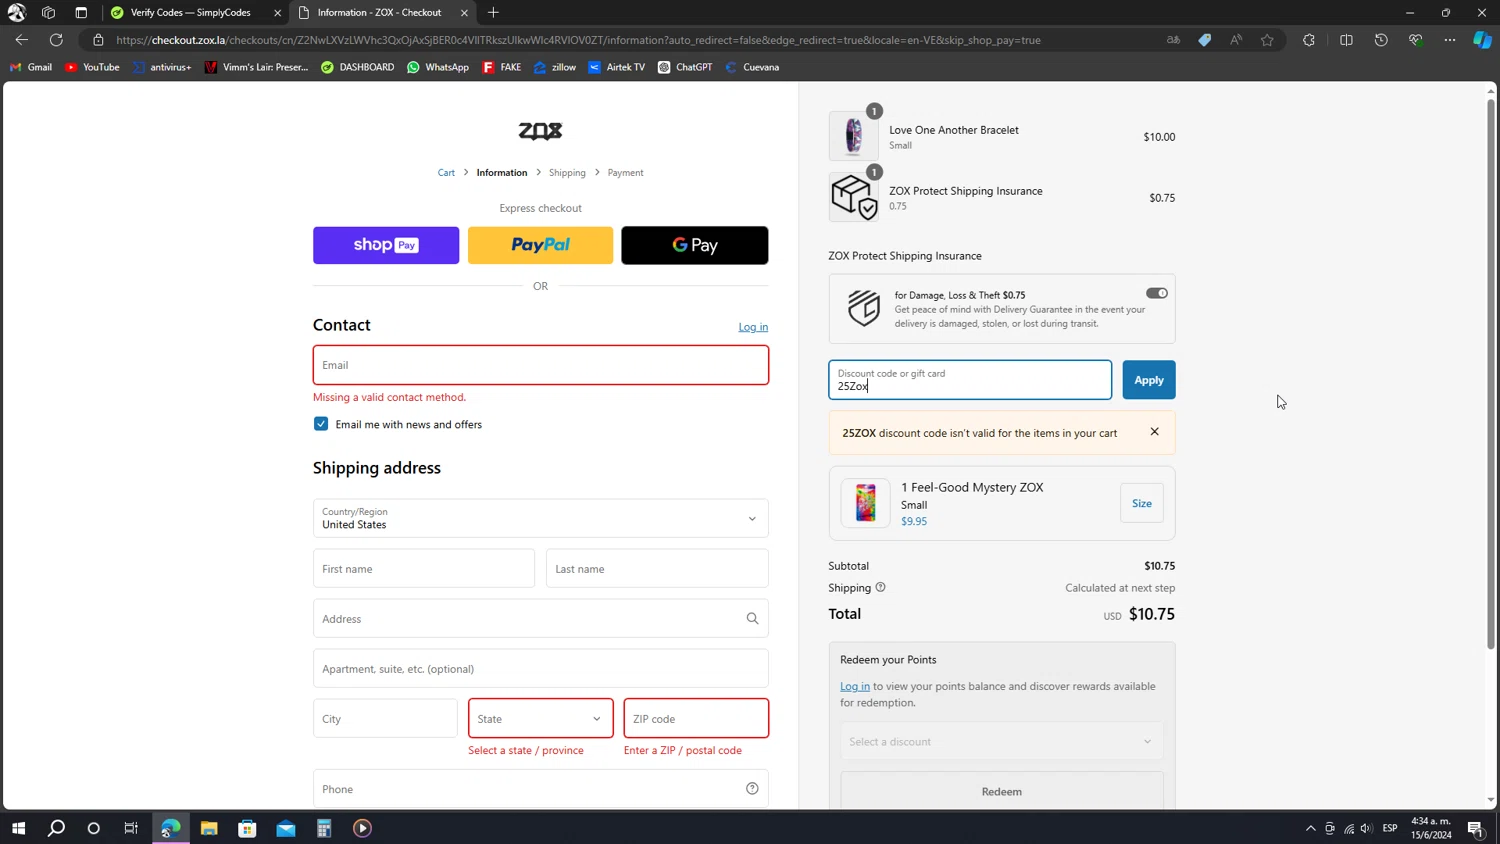
Task: Toggle off ZOX Protect shipping insurance
Action: point(1157,293)
